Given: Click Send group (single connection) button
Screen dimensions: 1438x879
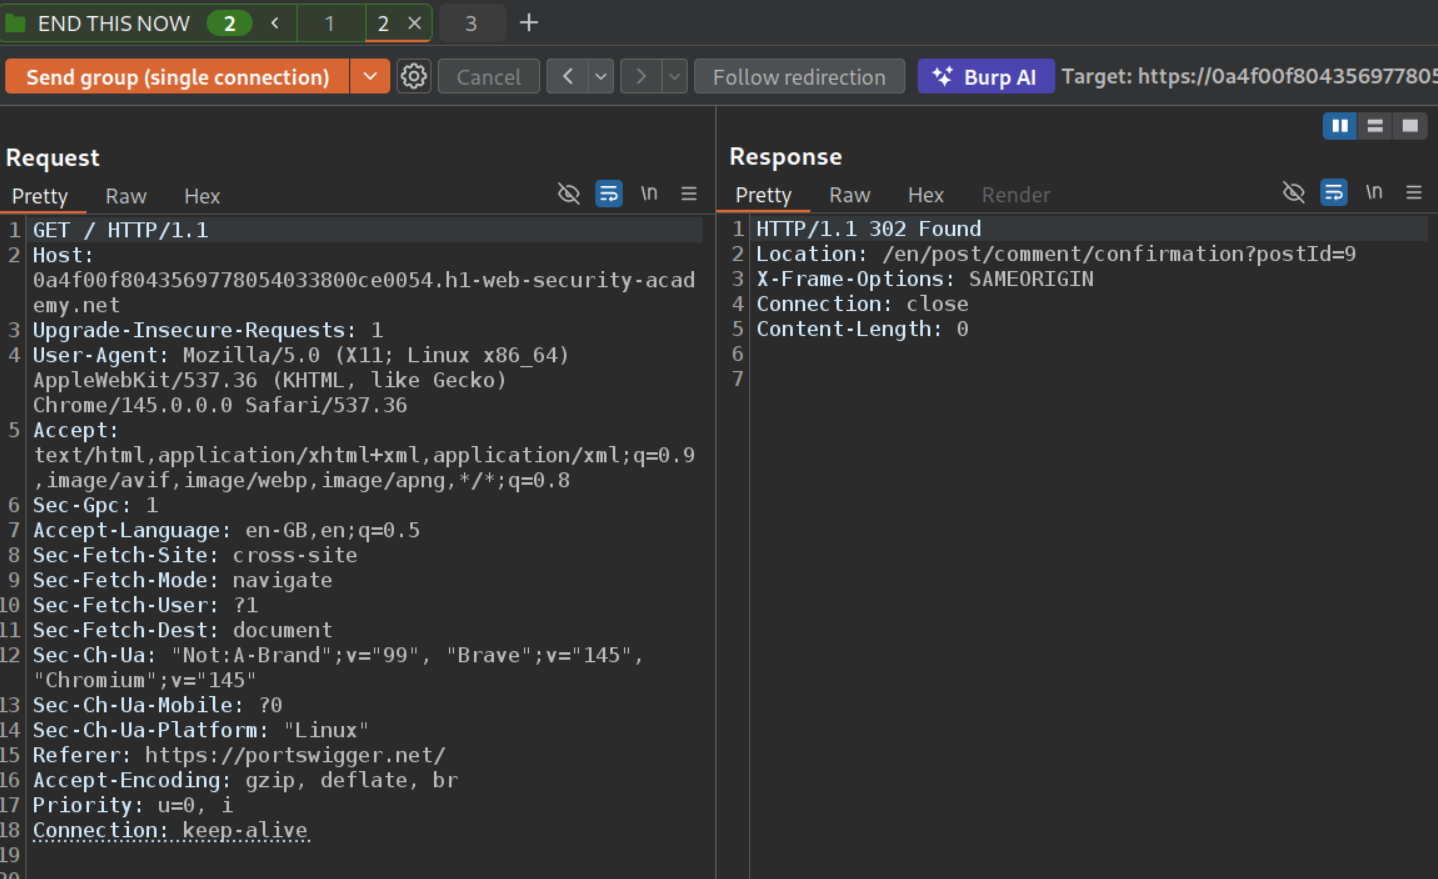Looking at the screenshot, I should point(177,77).
